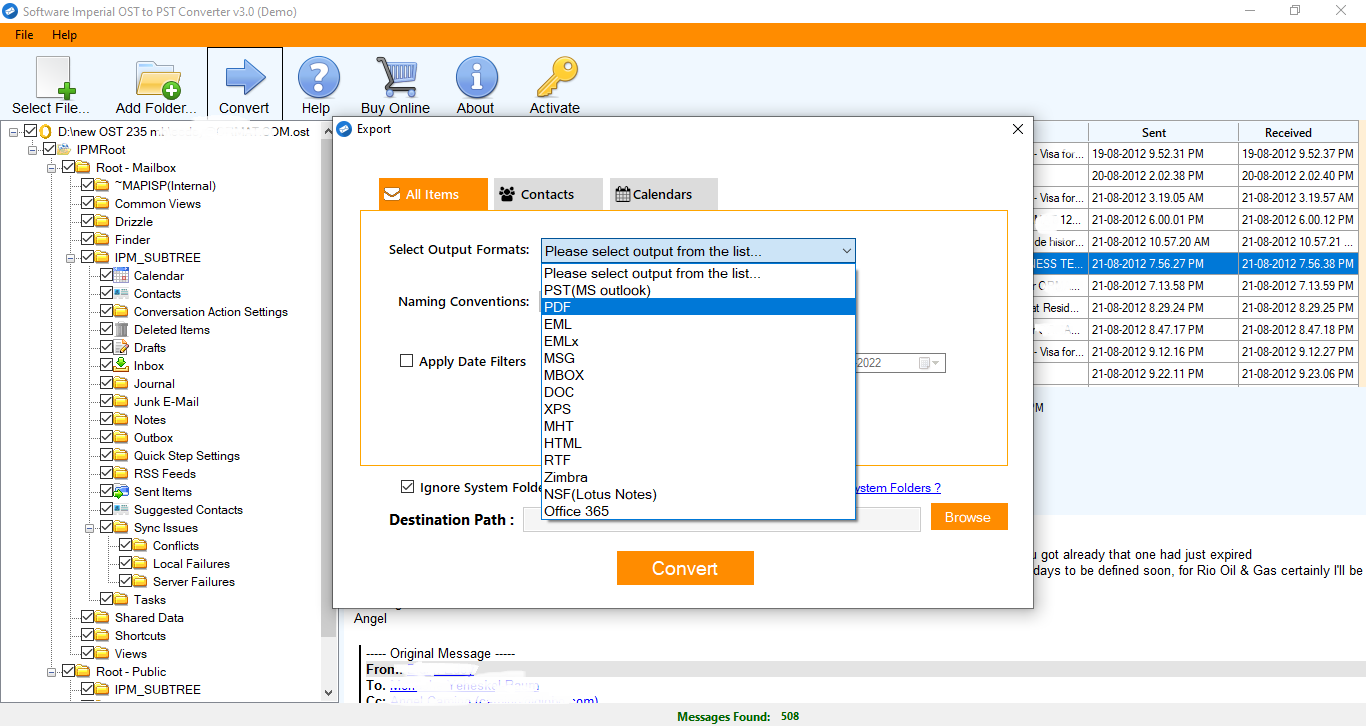The image size is (1370, 726).
Task: Click the Contacts folder icon in tree
Action: (121, 294)
